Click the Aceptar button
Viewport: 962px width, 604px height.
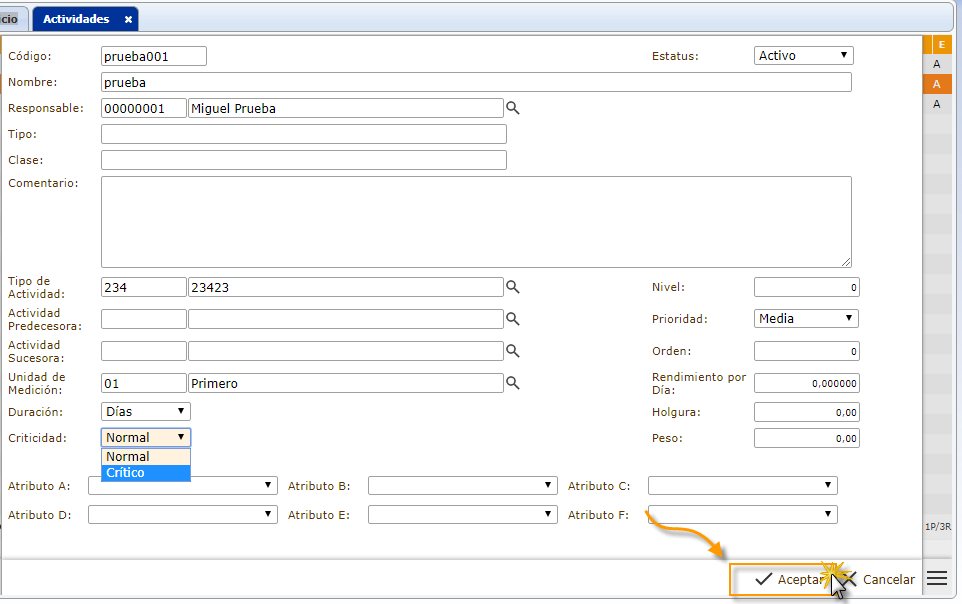[x=781, y=579]
